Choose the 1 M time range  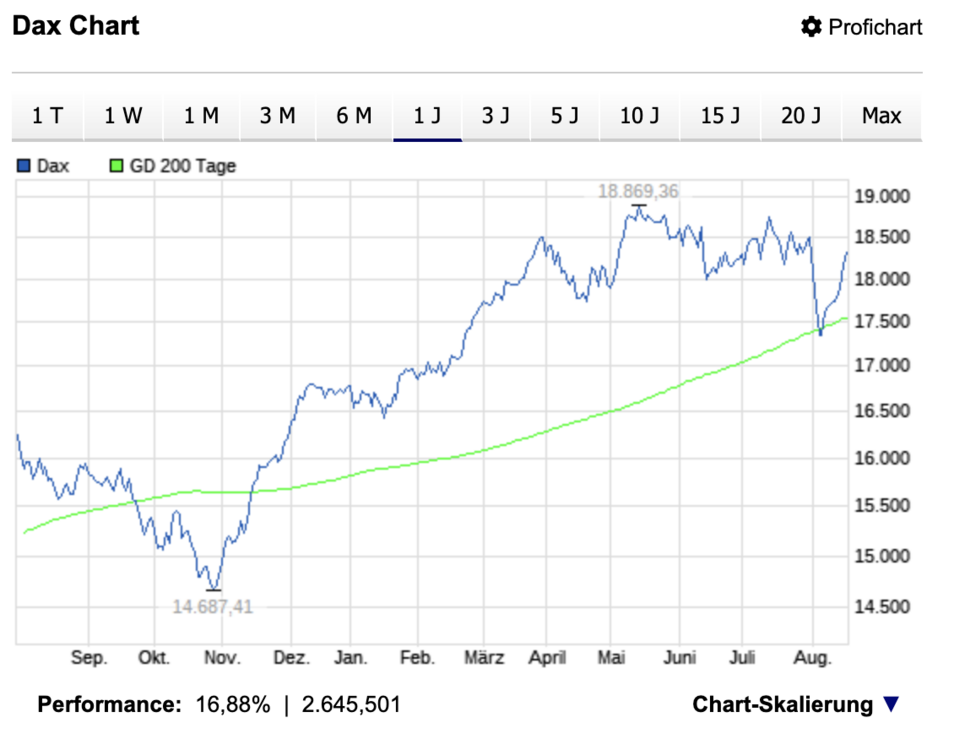(x=201, y=116)
